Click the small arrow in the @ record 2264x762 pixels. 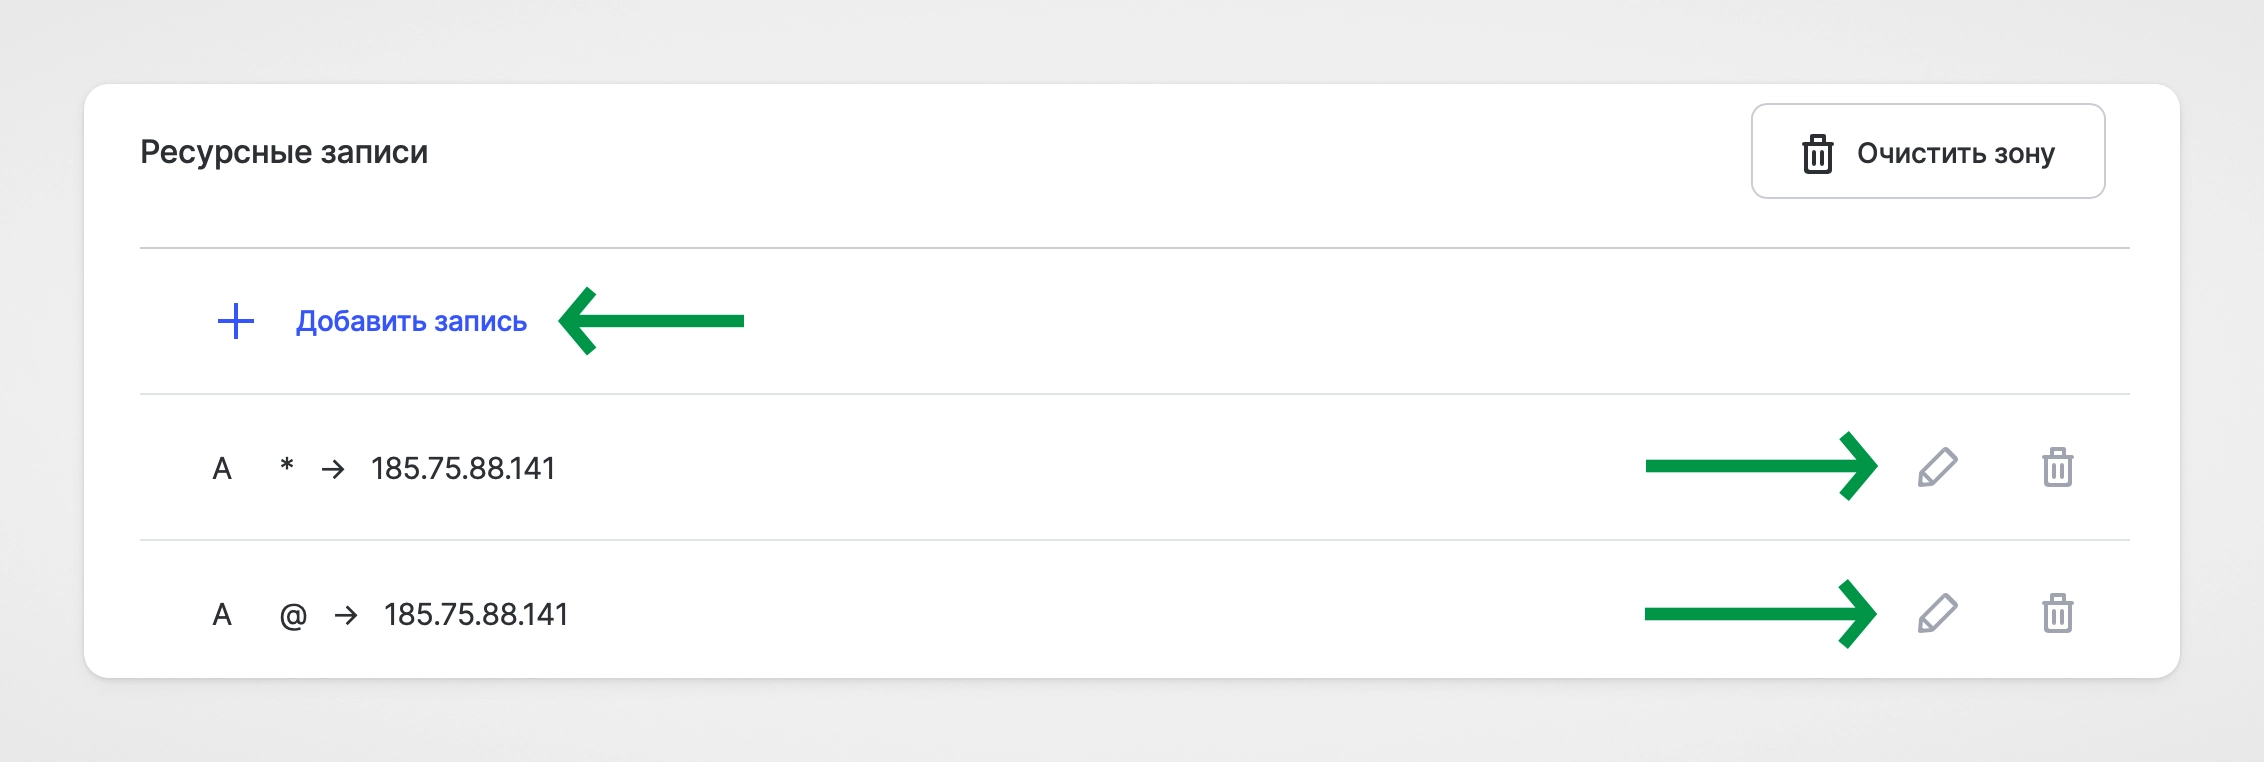pos(346,615)
